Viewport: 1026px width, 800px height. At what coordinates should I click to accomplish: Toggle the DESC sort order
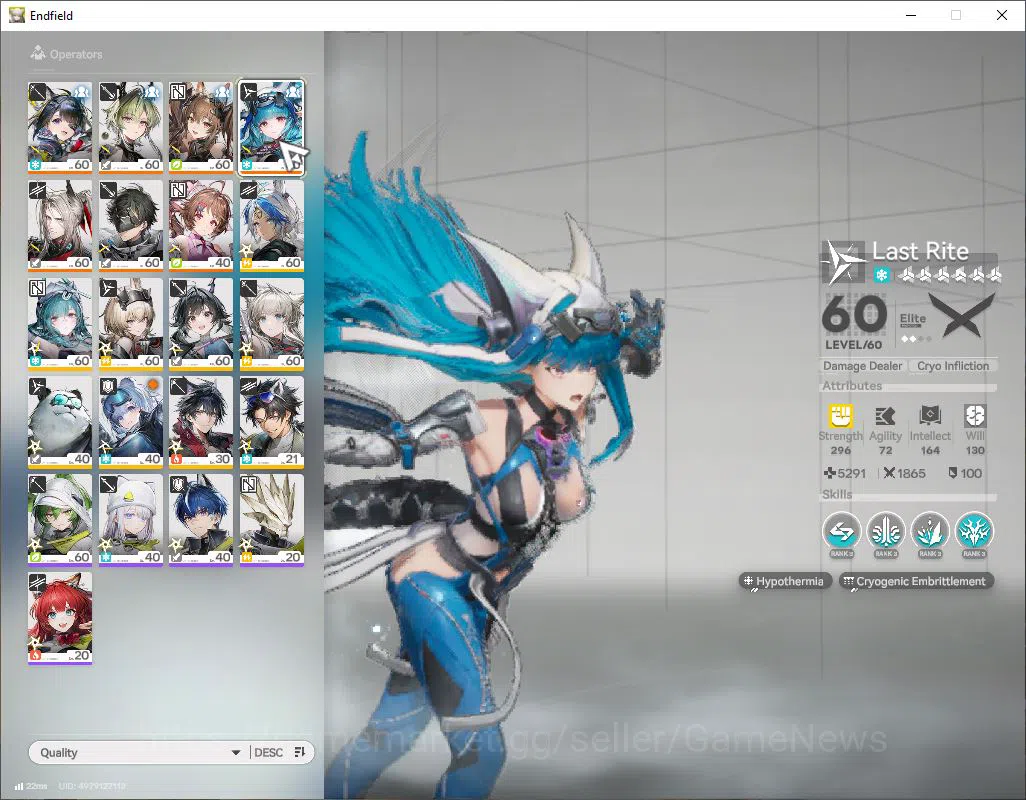point(268,752)
